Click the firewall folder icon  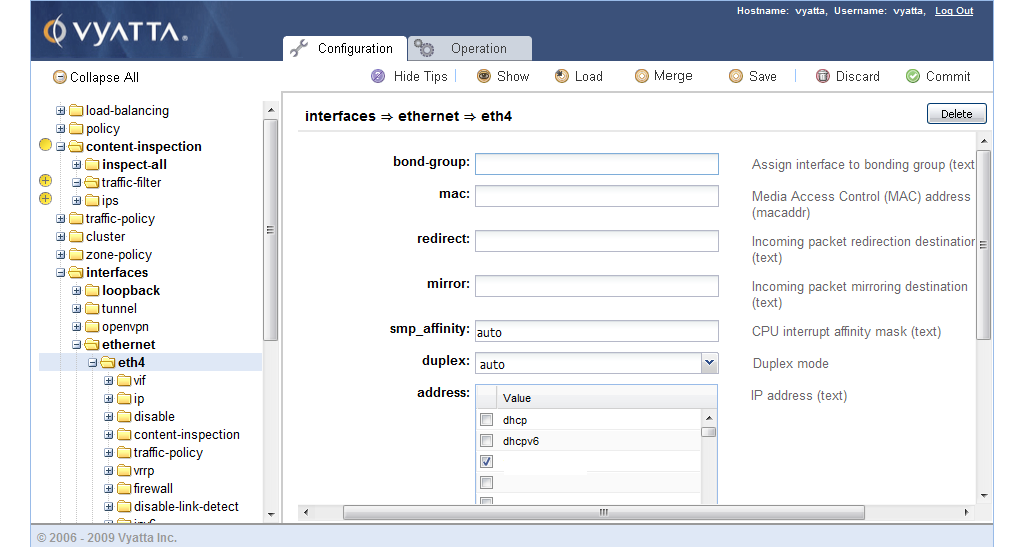[124, 489]
